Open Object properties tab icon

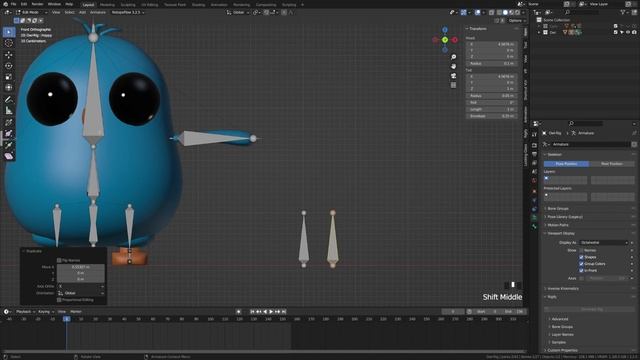(x=534, y=191)
